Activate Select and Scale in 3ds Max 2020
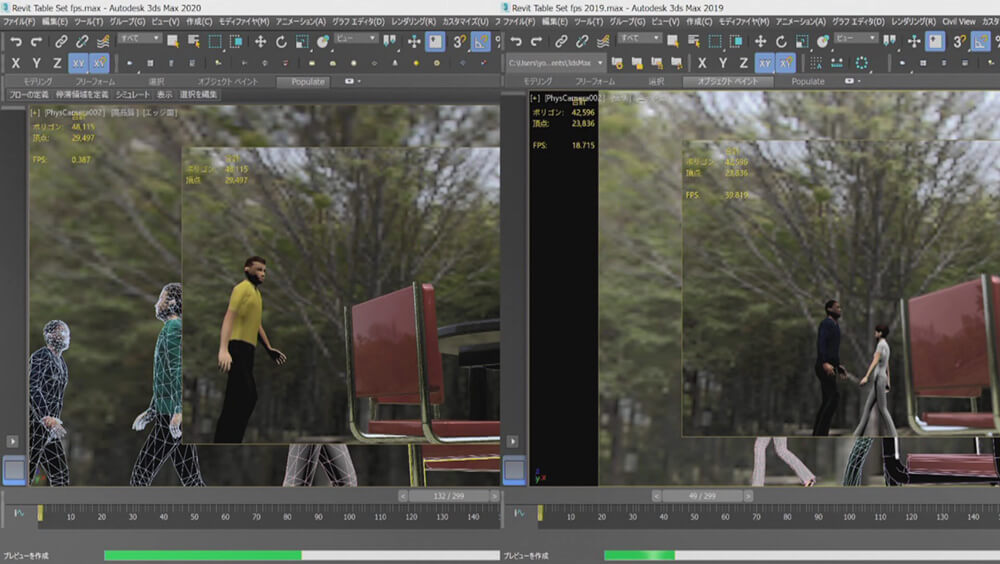 pyautogui.click(x=302, y=42)
